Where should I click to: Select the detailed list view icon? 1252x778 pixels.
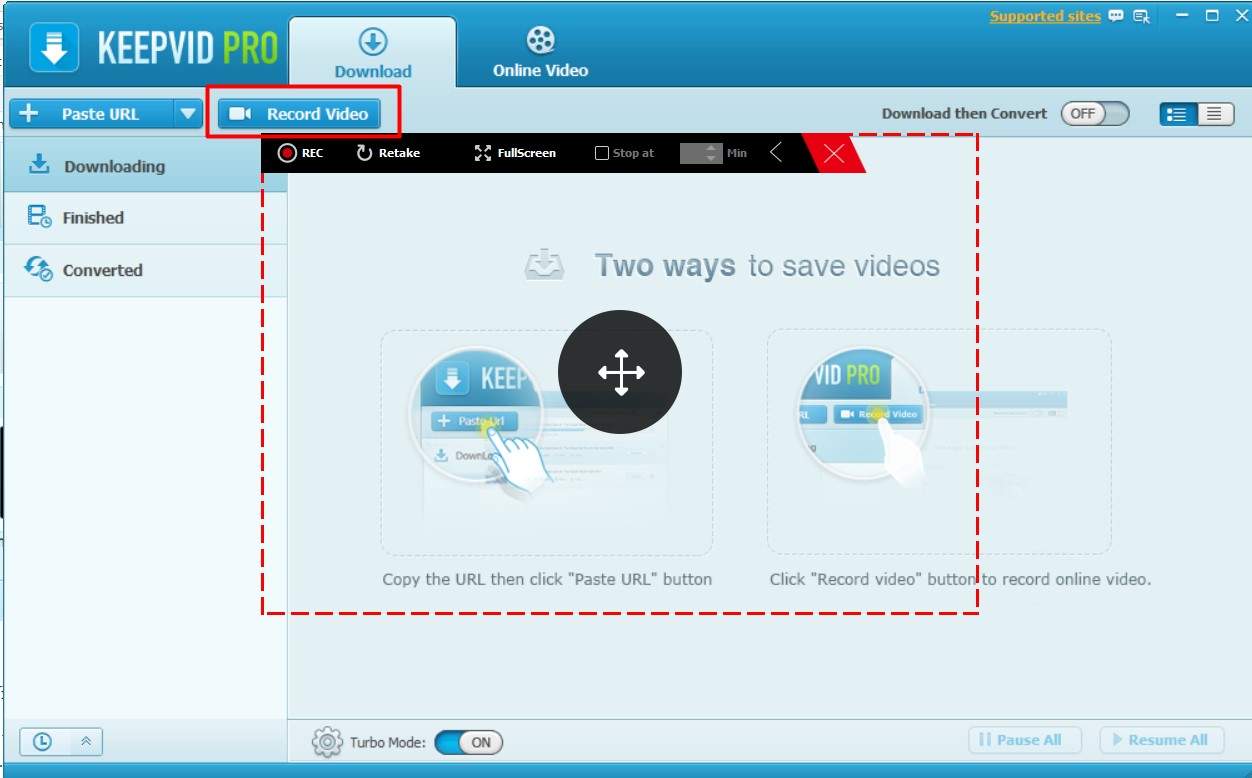pyautogui.click(x=1178, y=114)
